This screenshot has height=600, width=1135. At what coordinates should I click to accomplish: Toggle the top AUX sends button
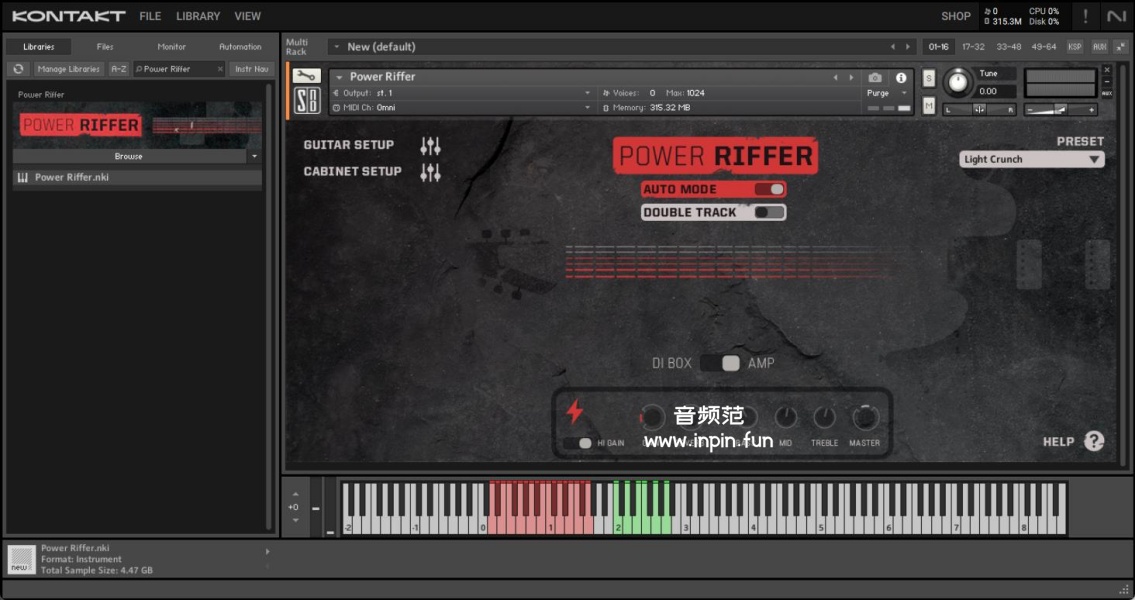point(1100,46)
